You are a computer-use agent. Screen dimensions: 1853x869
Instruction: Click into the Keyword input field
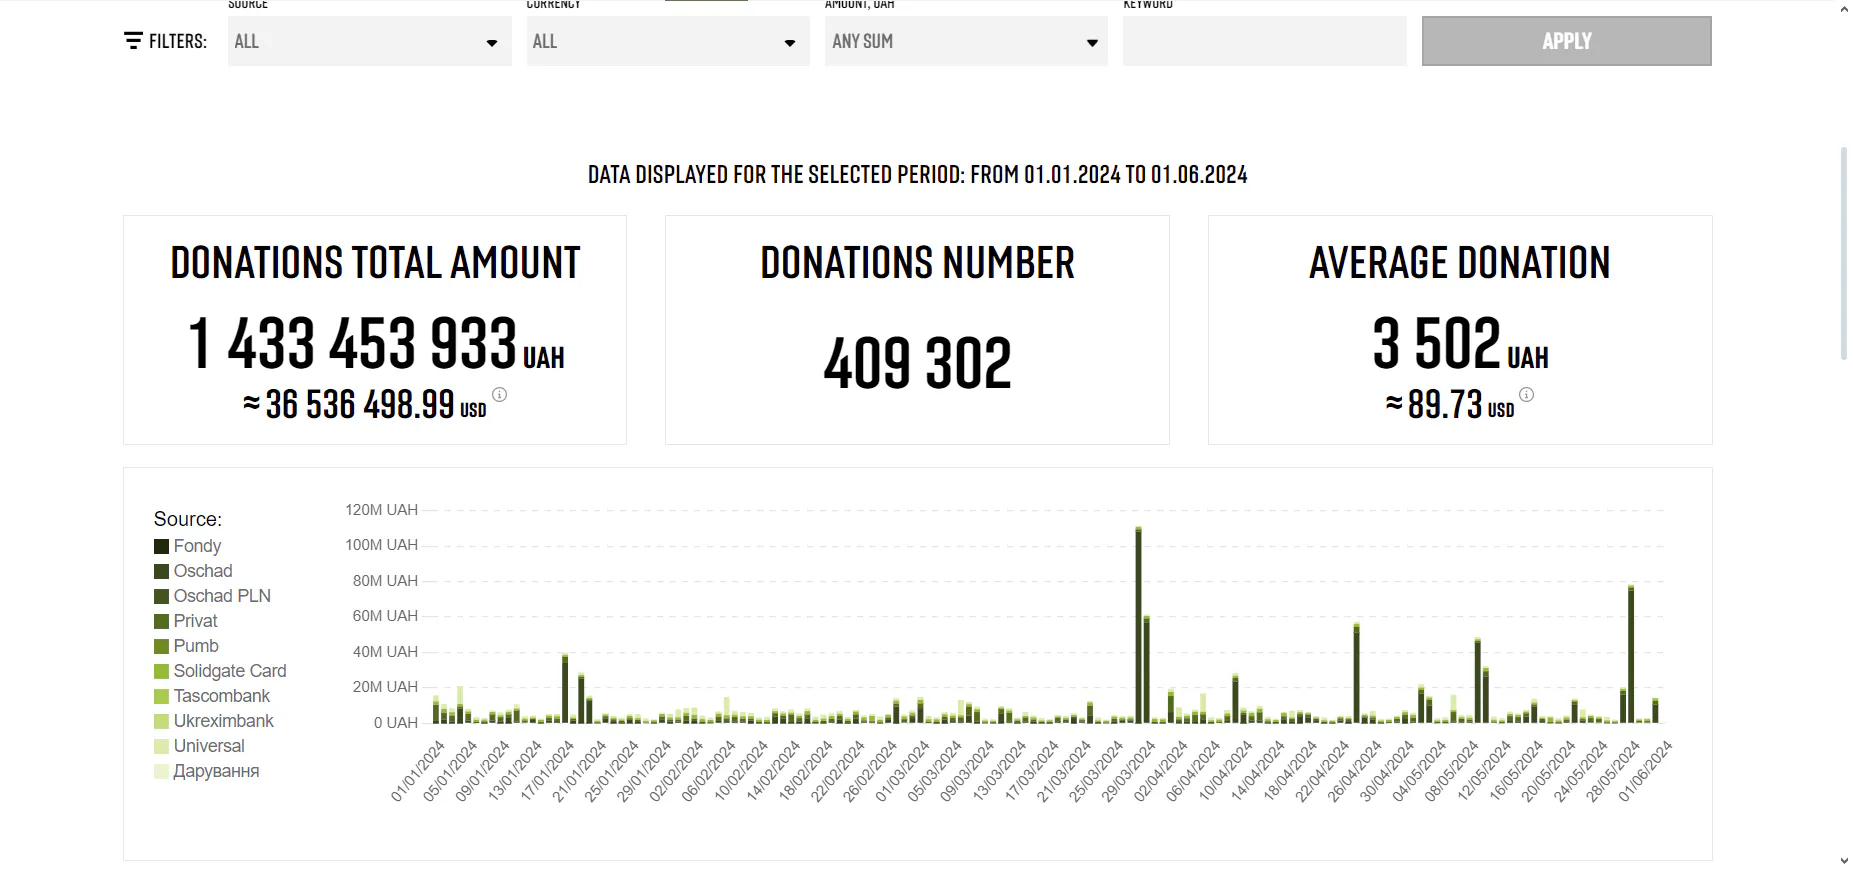click(1264, 42)
